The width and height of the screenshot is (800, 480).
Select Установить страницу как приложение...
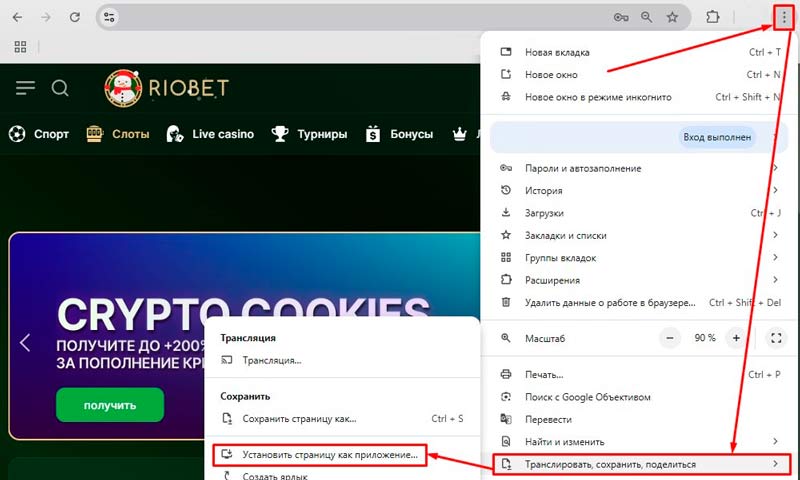[x=319, y=454]
